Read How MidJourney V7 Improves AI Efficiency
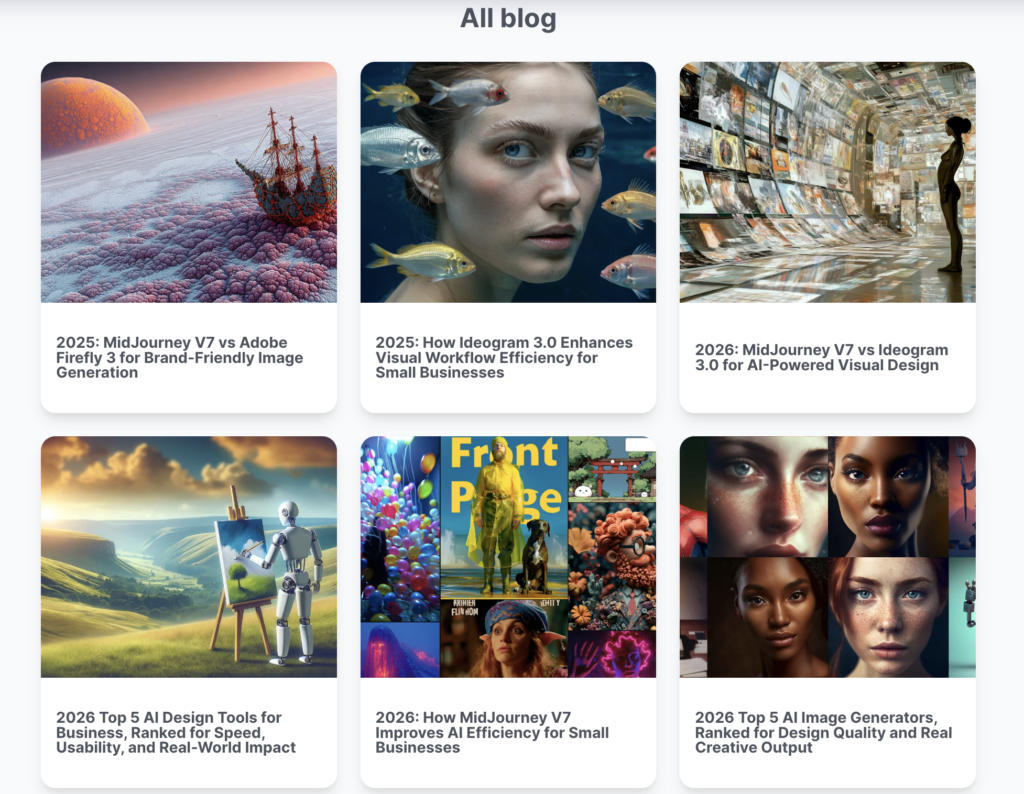Screen dimensions: 1024x794 (492, 732)
